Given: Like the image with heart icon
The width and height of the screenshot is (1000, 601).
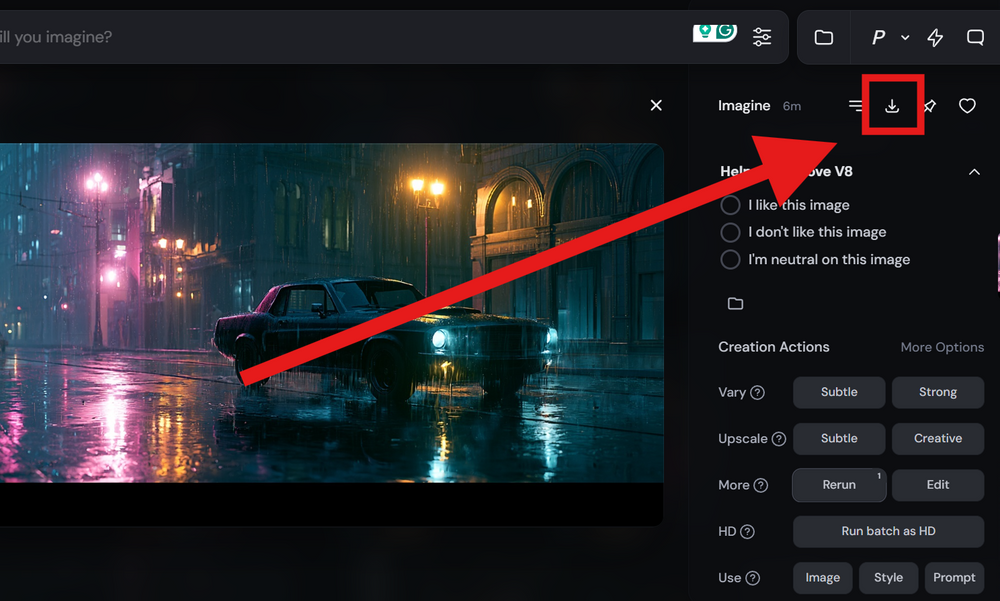Looking at the screenshot, I should 967,106.
